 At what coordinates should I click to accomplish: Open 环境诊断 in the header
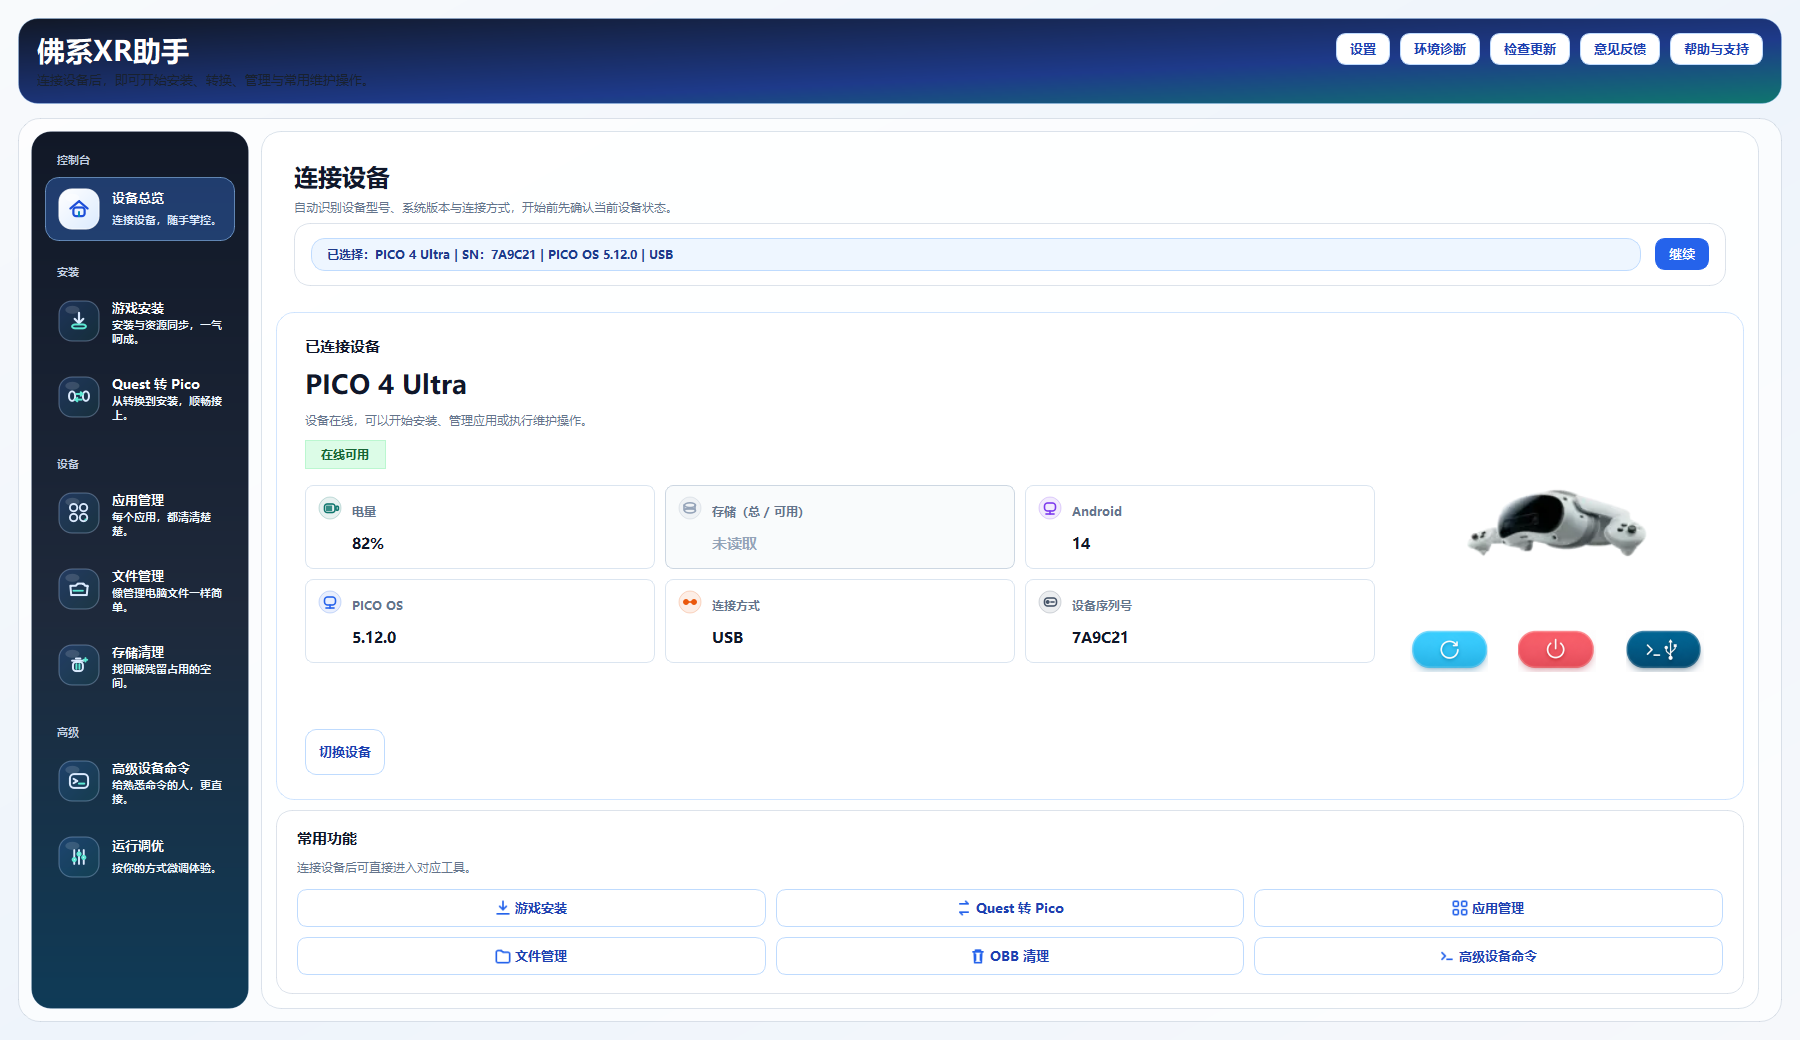(x=1440, y=49)
